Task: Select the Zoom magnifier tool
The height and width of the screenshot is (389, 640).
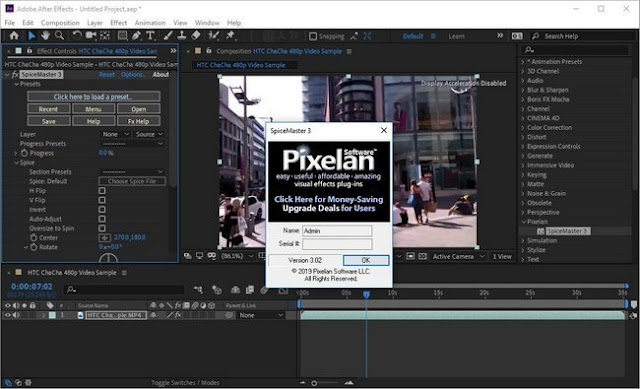Action: coord(60,36)
